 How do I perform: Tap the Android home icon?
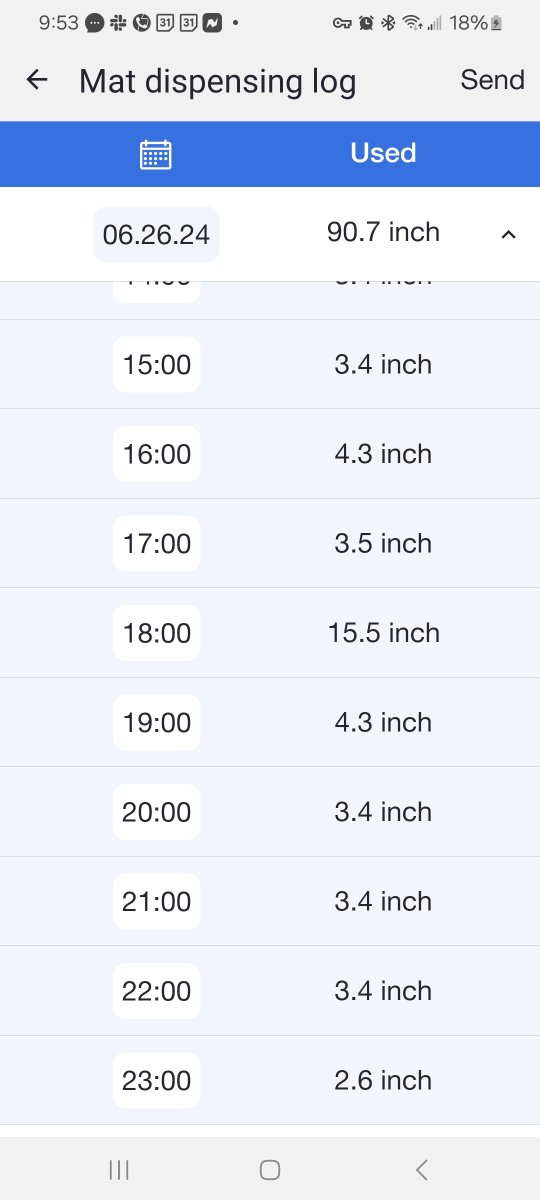click(x=269, y=1169)
